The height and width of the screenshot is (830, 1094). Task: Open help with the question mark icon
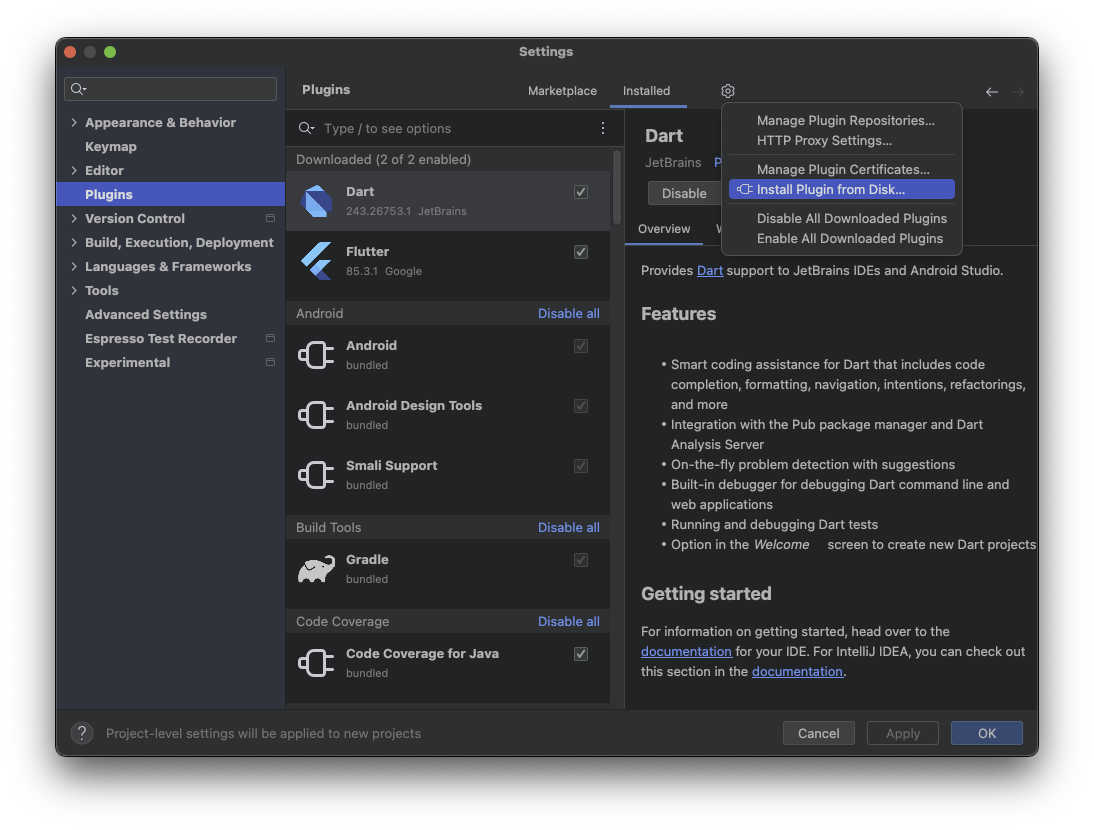click(82, 733)
